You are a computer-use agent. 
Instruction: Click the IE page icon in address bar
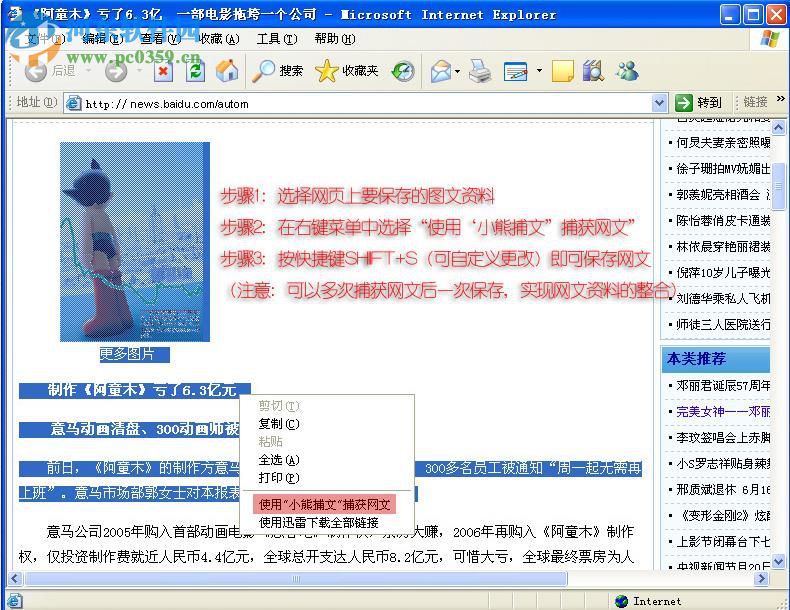pos(74,103)
